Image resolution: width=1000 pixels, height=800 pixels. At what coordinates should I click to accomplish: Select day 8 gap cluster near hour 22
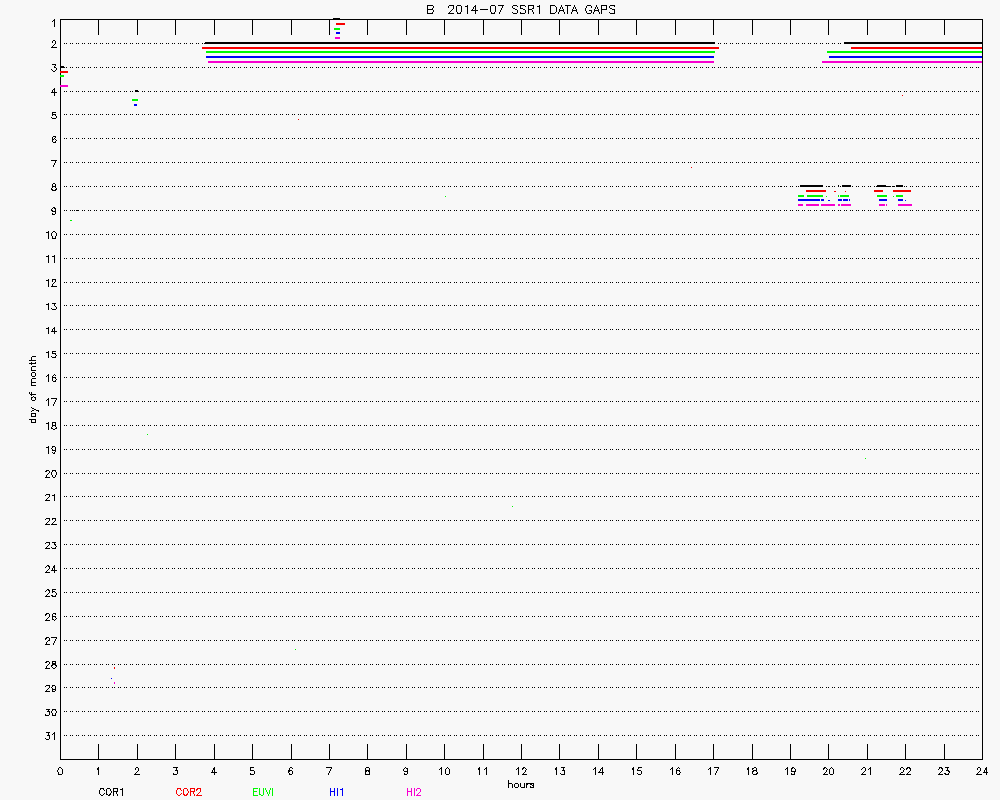click(902, 195)
